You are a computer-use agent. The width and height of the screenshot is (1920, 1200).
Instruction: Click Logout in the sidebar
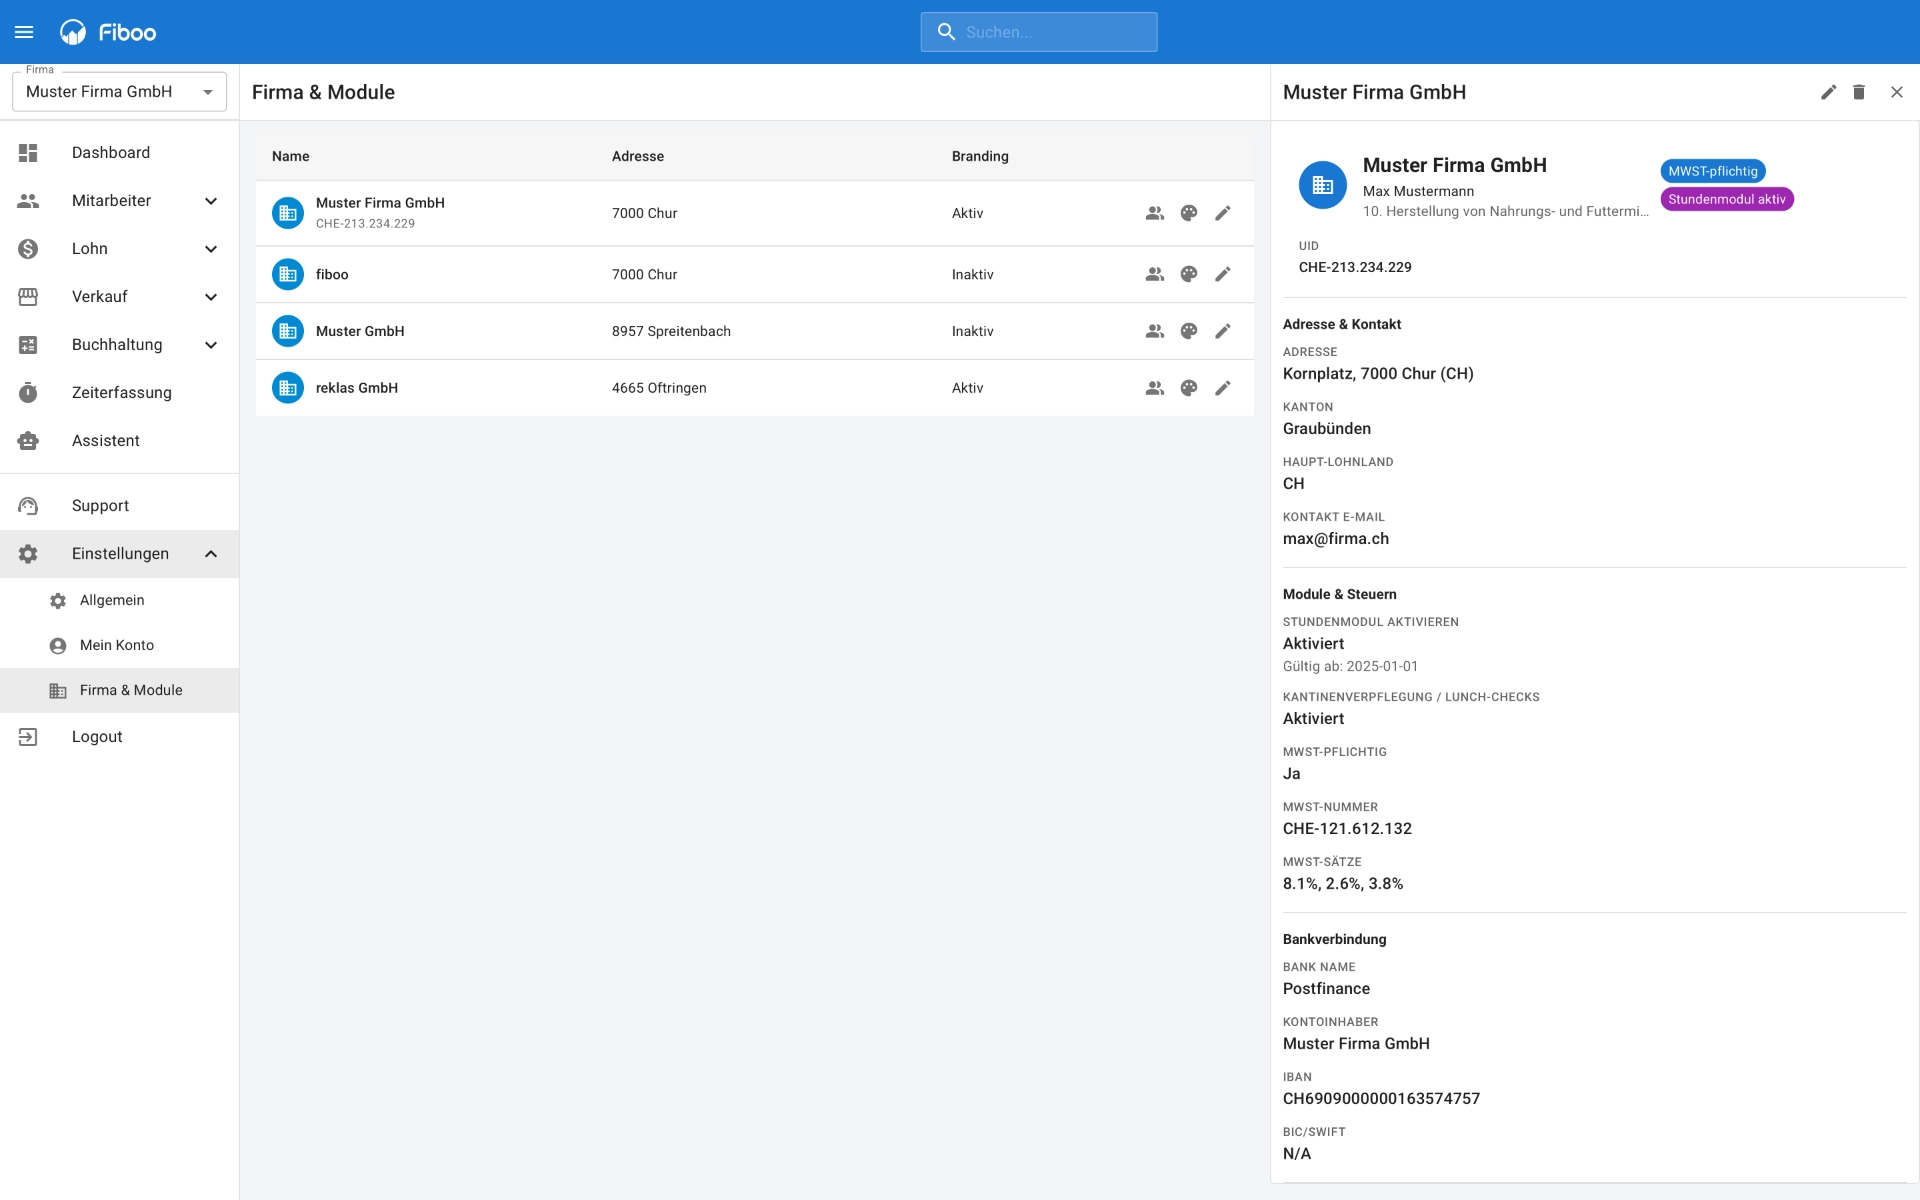(x=97, y=737)
